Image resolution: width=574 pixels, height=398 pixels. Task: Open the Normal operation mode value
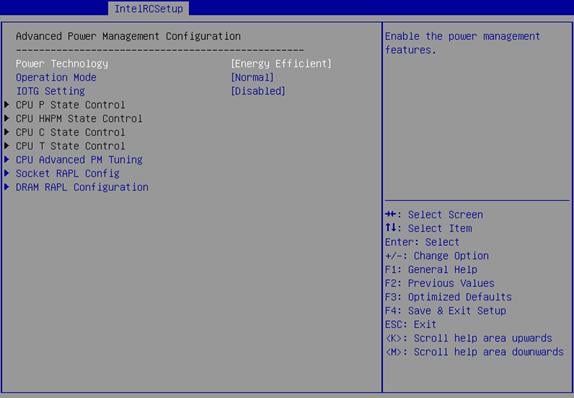[x=252, y=77]
